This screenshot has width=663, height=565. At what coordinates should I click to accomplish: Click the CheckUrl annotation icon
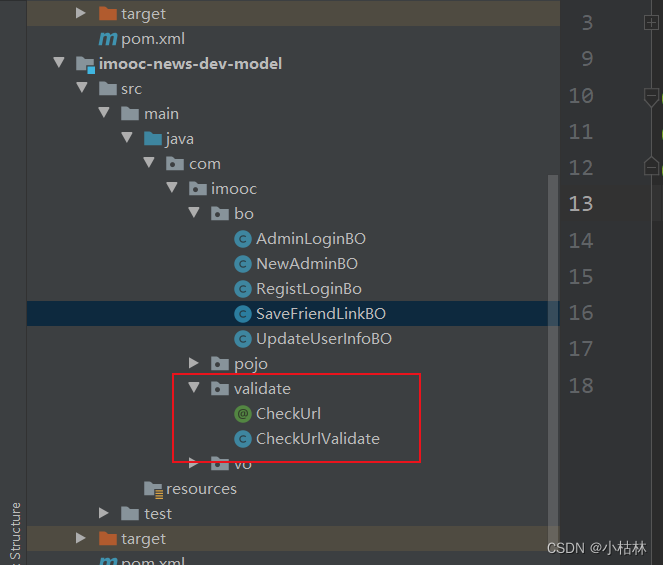click(x=243, y=414)
